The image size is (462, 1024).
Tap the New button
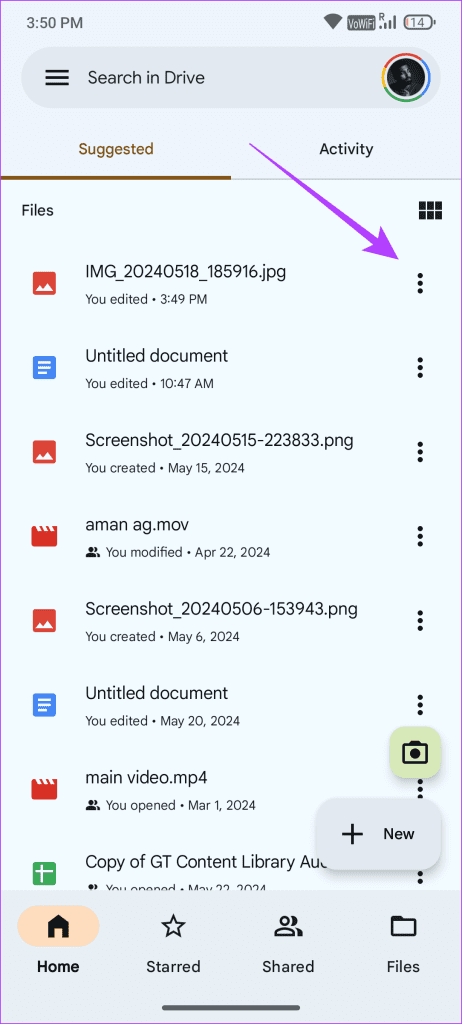click(x=378, y=834)
